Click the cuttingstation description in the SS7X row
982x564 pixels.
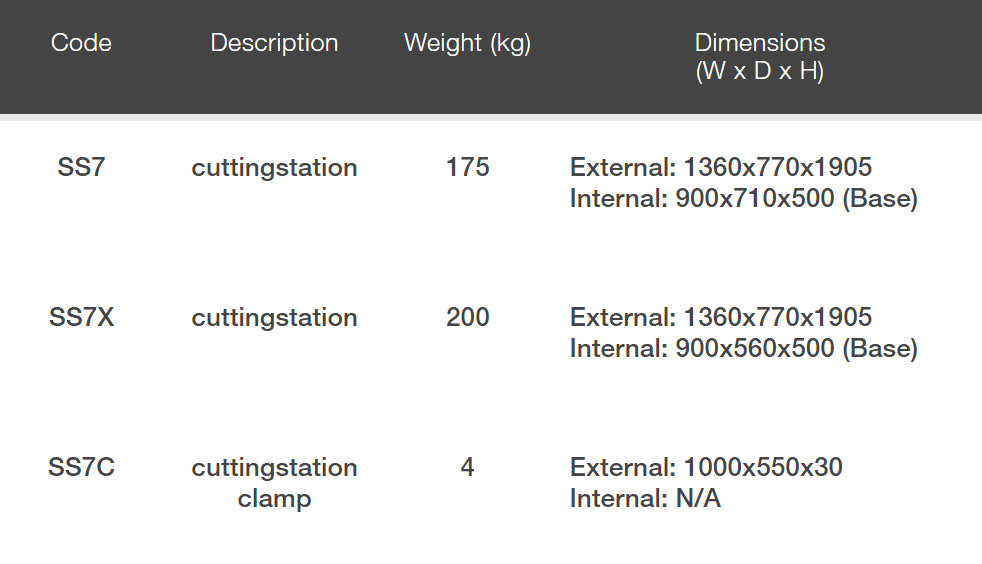pos(274,317)
